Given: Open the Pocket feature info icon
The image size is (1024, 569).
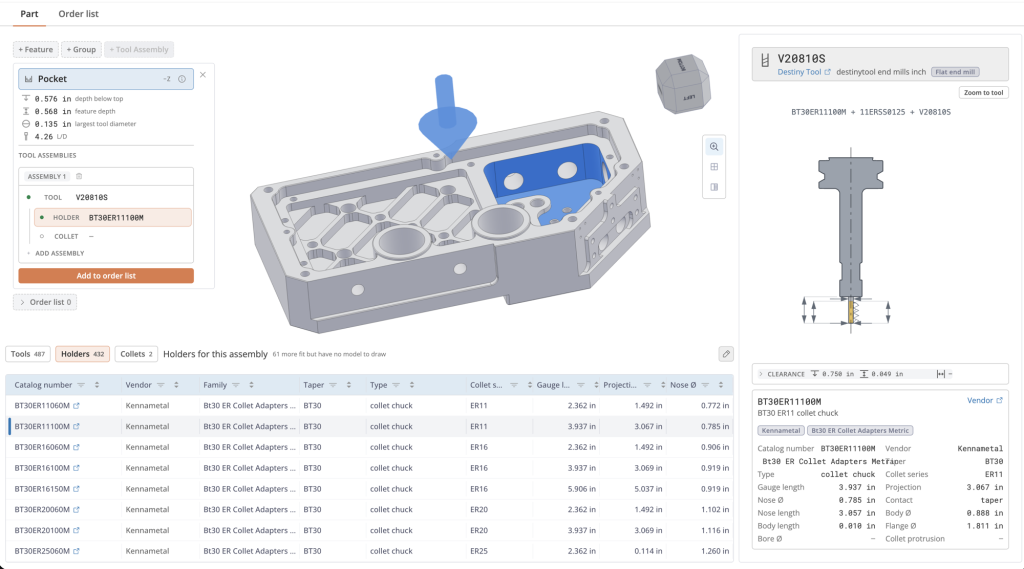Looking at the screenshot, I should coord(182,79).
